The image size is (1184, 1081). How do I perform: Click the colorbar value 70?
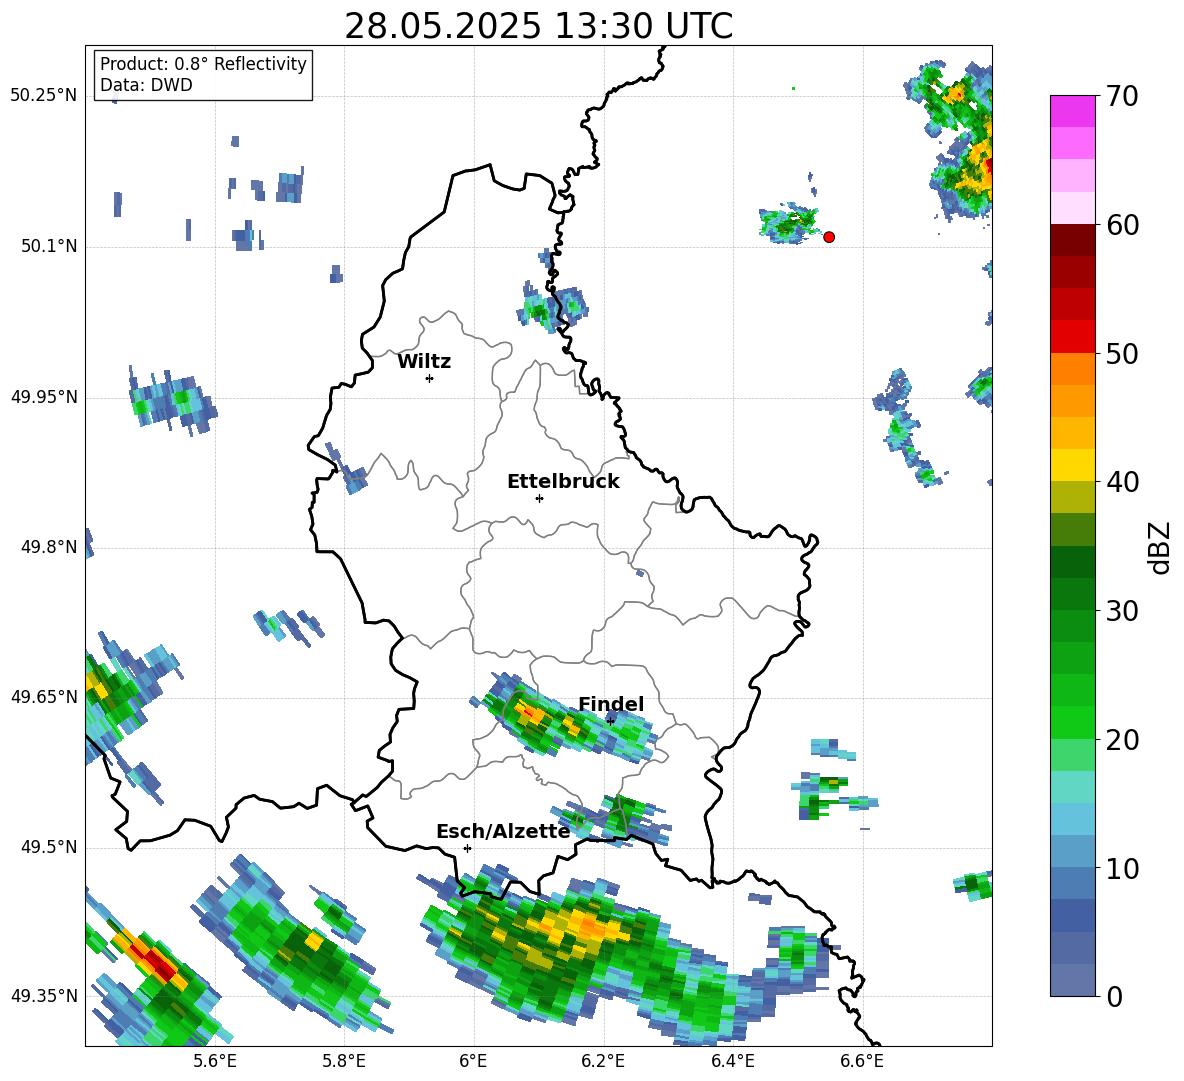[x=1122, y=96]
